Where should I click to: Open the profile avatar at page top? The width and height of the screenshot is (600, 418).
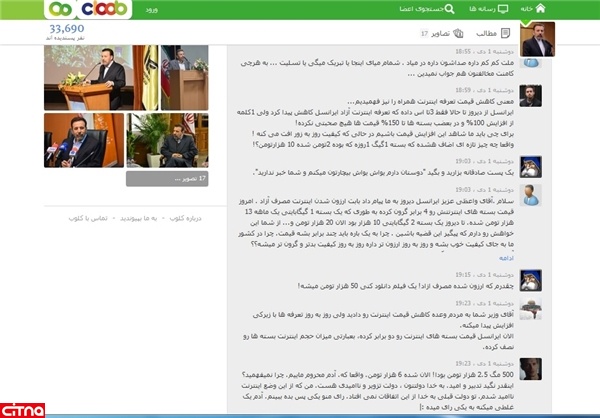point(537,39)
